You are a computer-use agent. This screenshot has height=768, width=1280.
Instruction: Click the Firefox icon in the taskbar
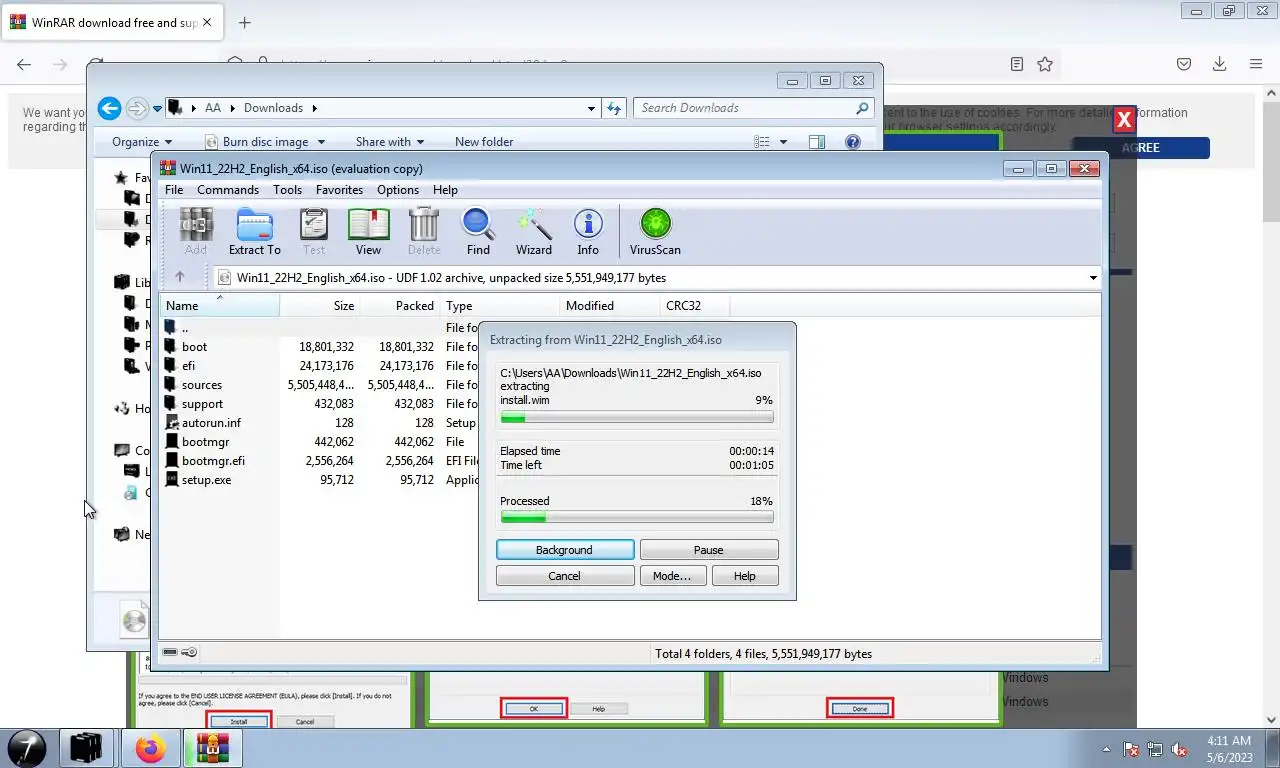tap(151, 748)
